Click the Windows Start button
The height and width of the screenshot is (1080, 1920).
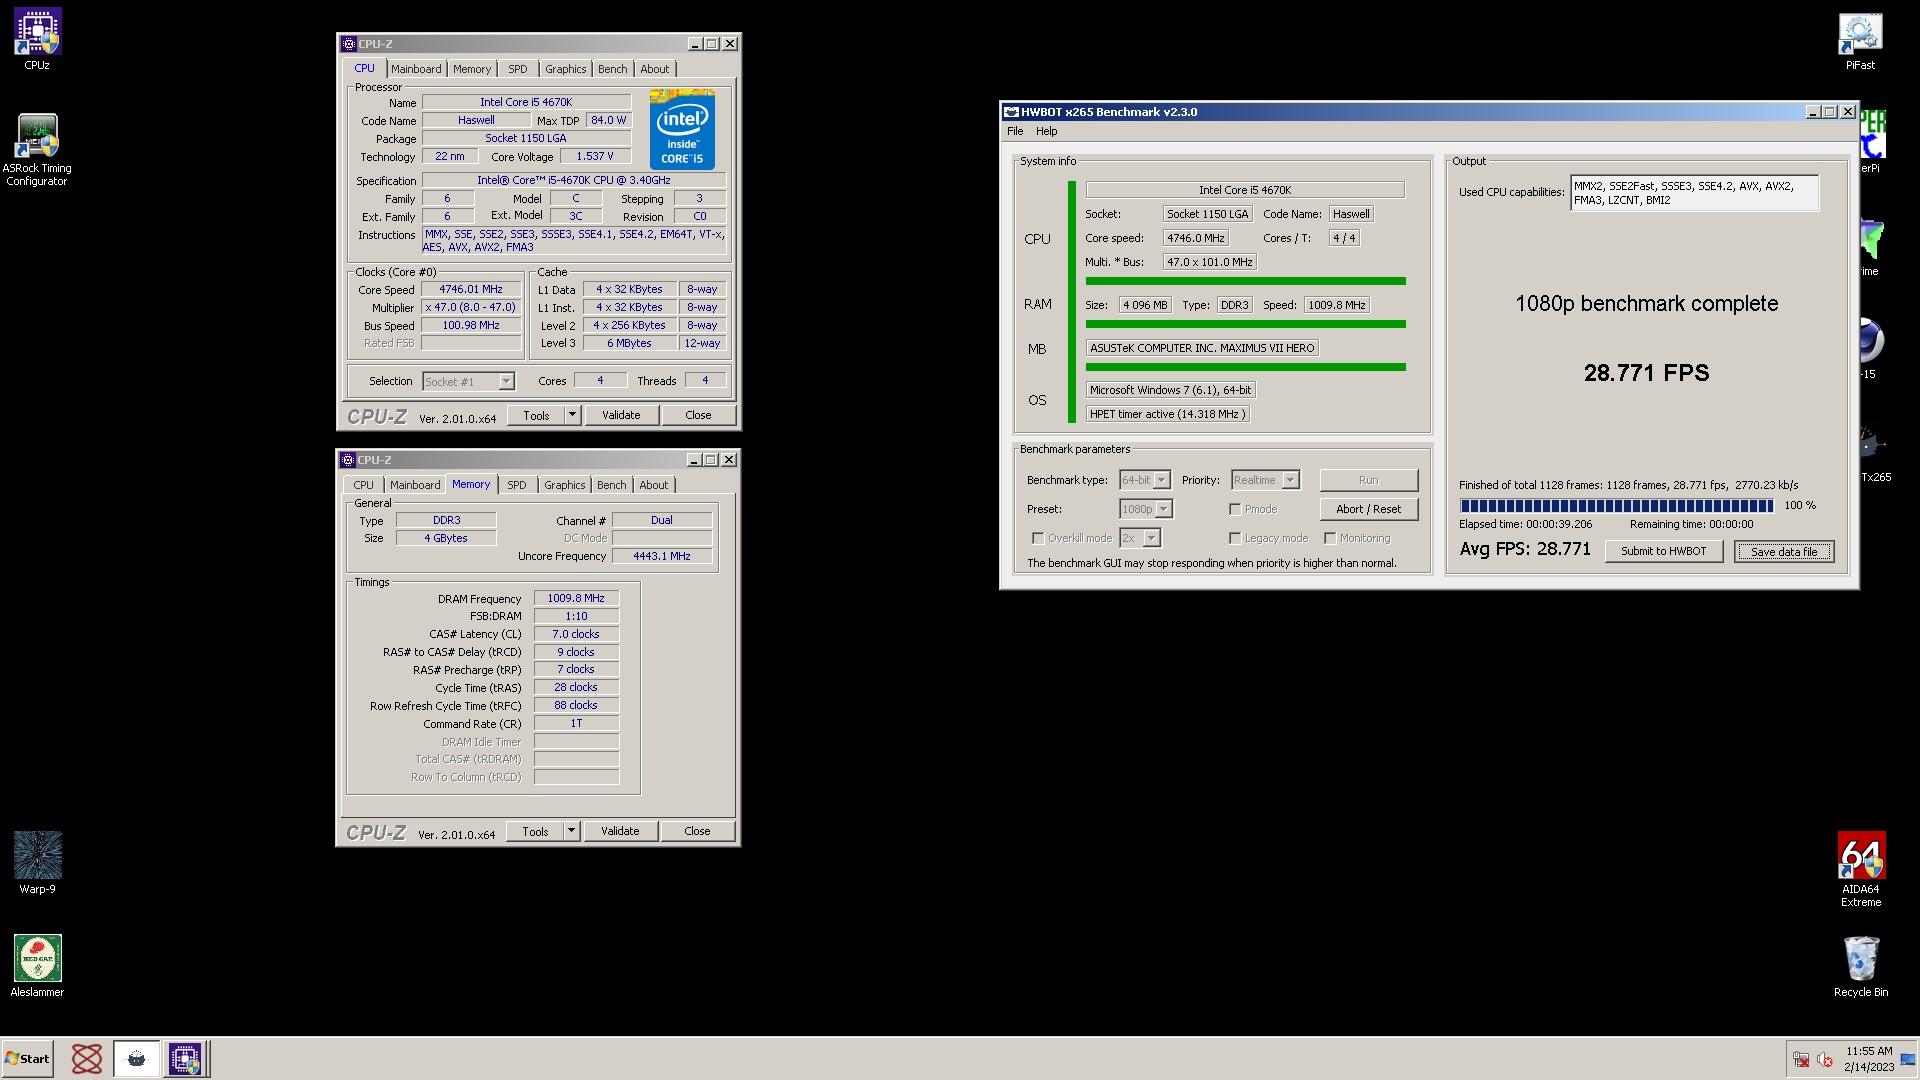tap(27, 1059)
